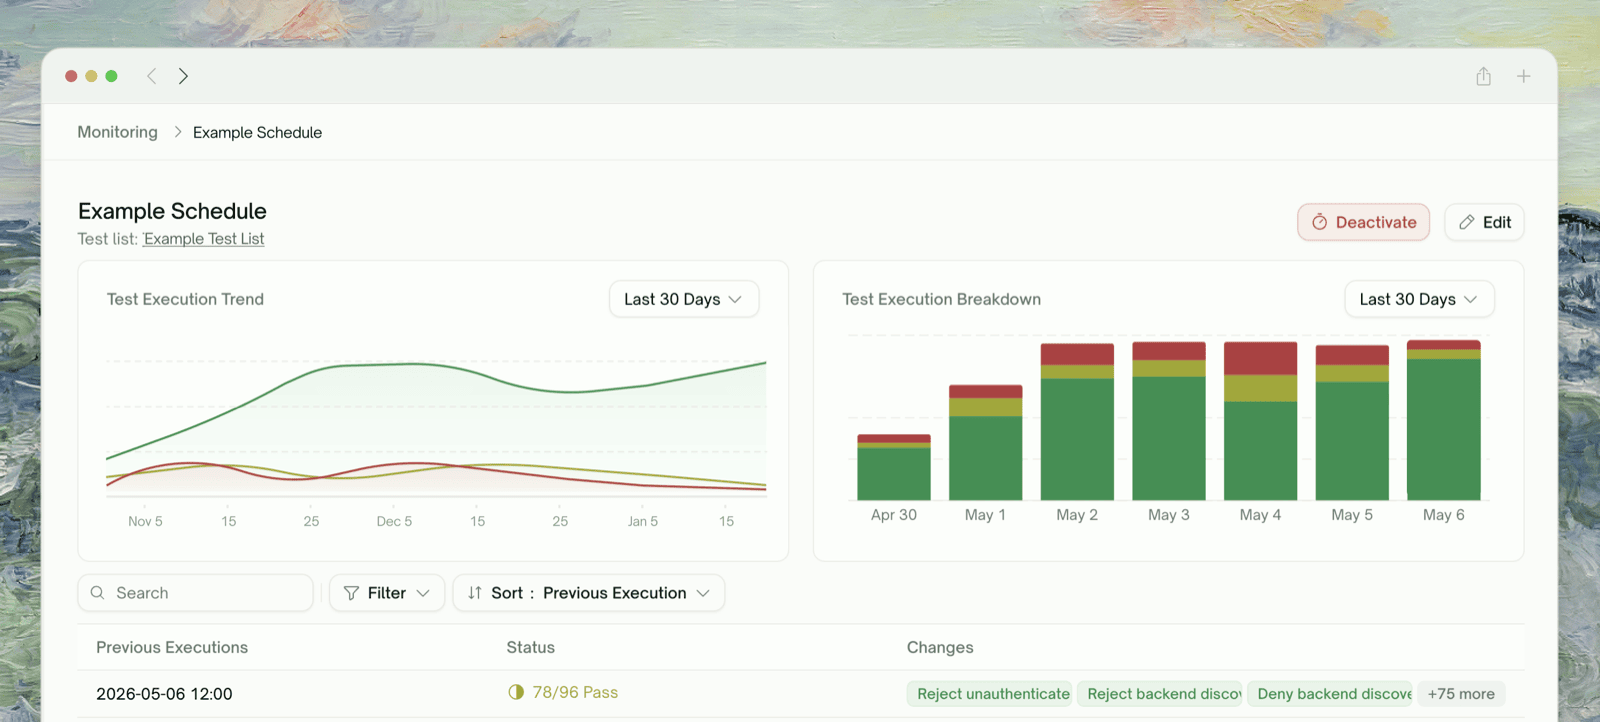Viewport: 1600px width, 722px height.
Task: Click the half-circle status icon beside 78/96 Pass
Action: click(516, 692)
